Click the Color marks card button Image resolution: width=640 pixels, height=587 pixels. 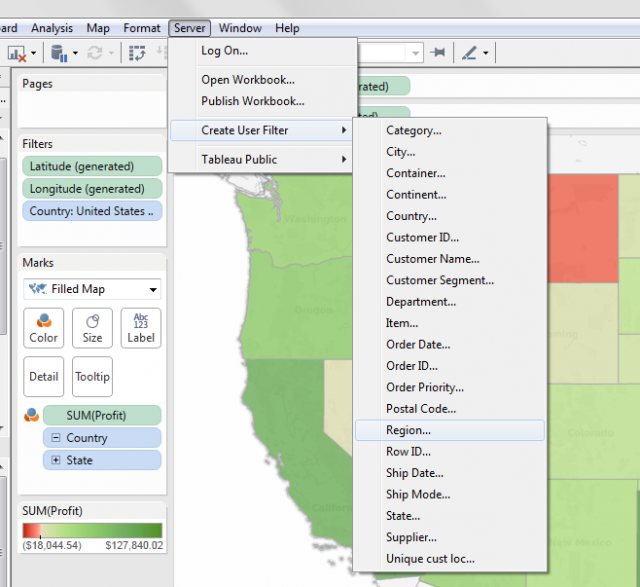(x=43, y=327)
